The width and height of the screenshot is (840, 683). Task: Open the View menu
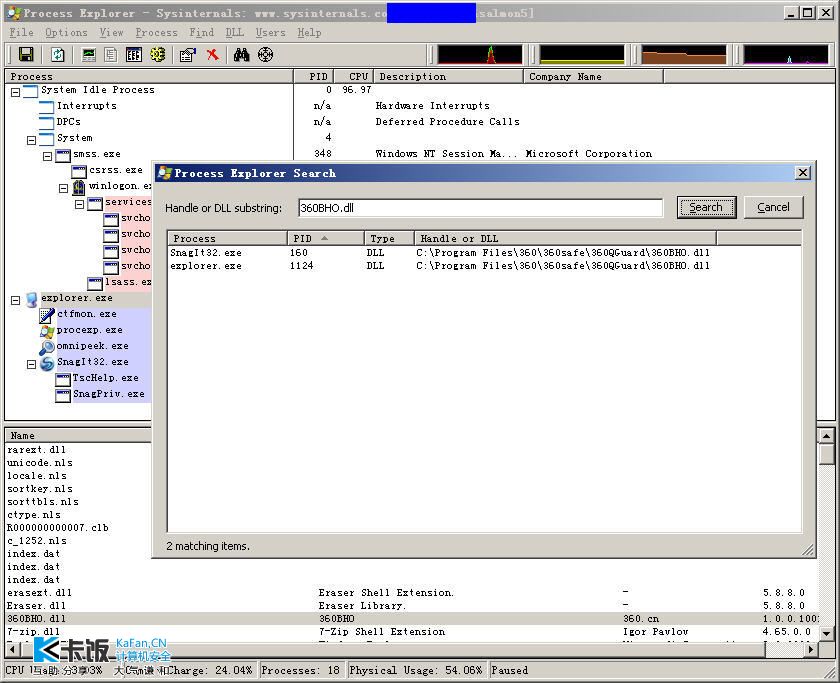point(111,32)
